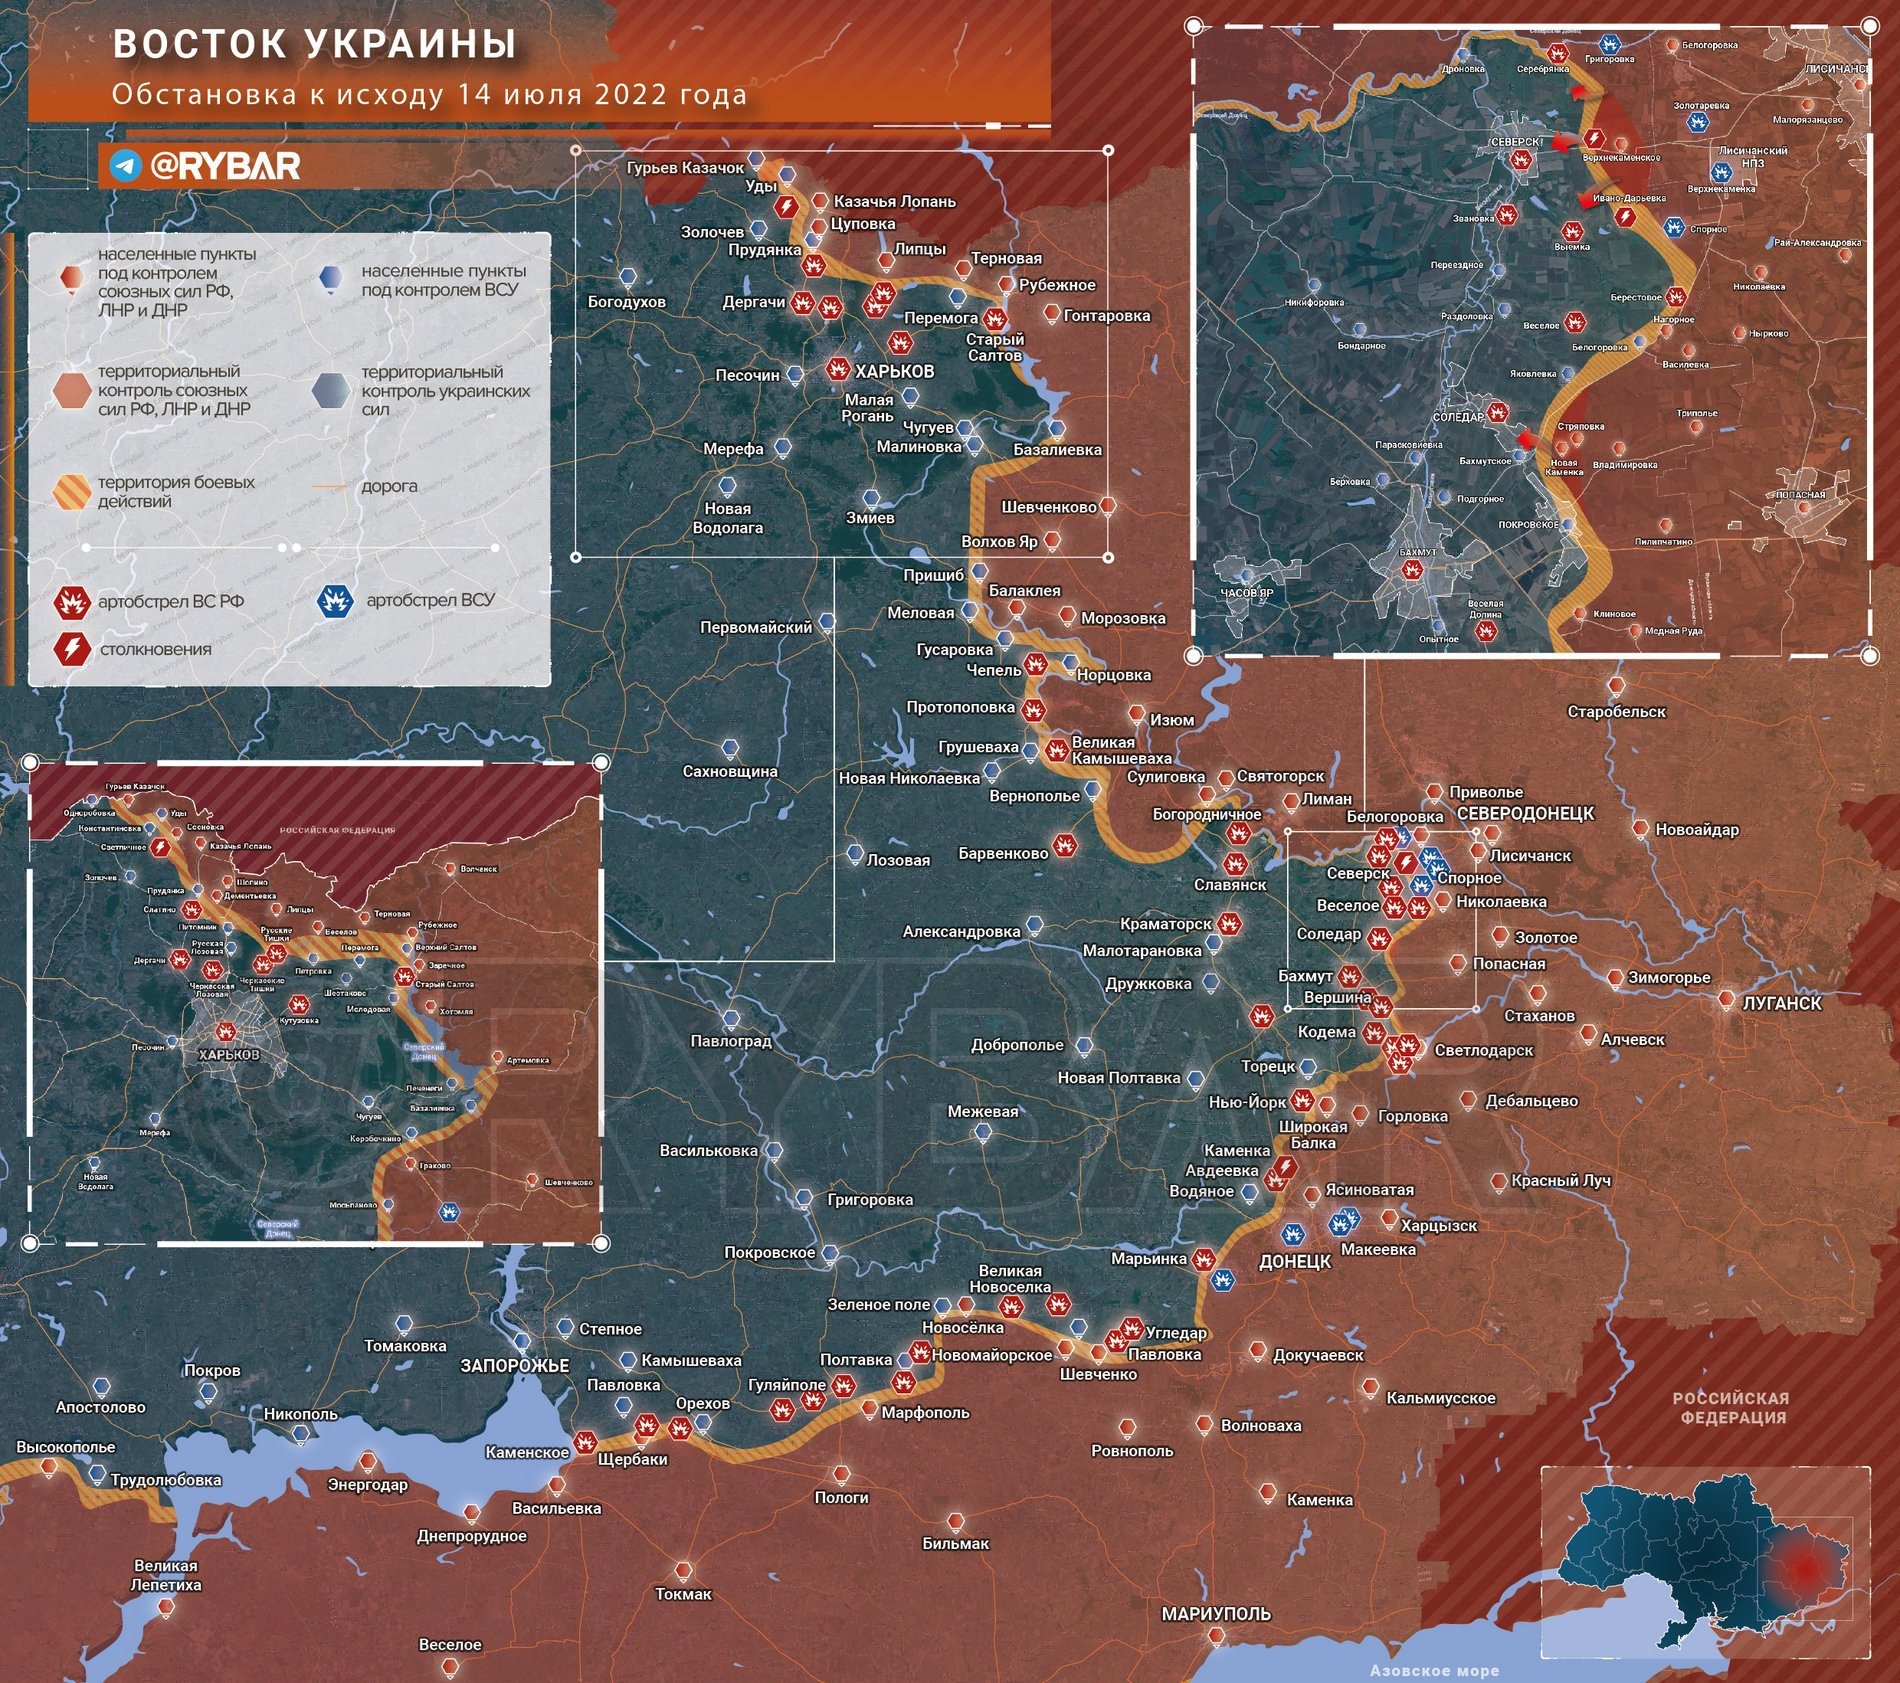The width and height of the screenshot is (1900, 1683).
Task: Click the столкновения lightning legend icon
Action: 72,649
